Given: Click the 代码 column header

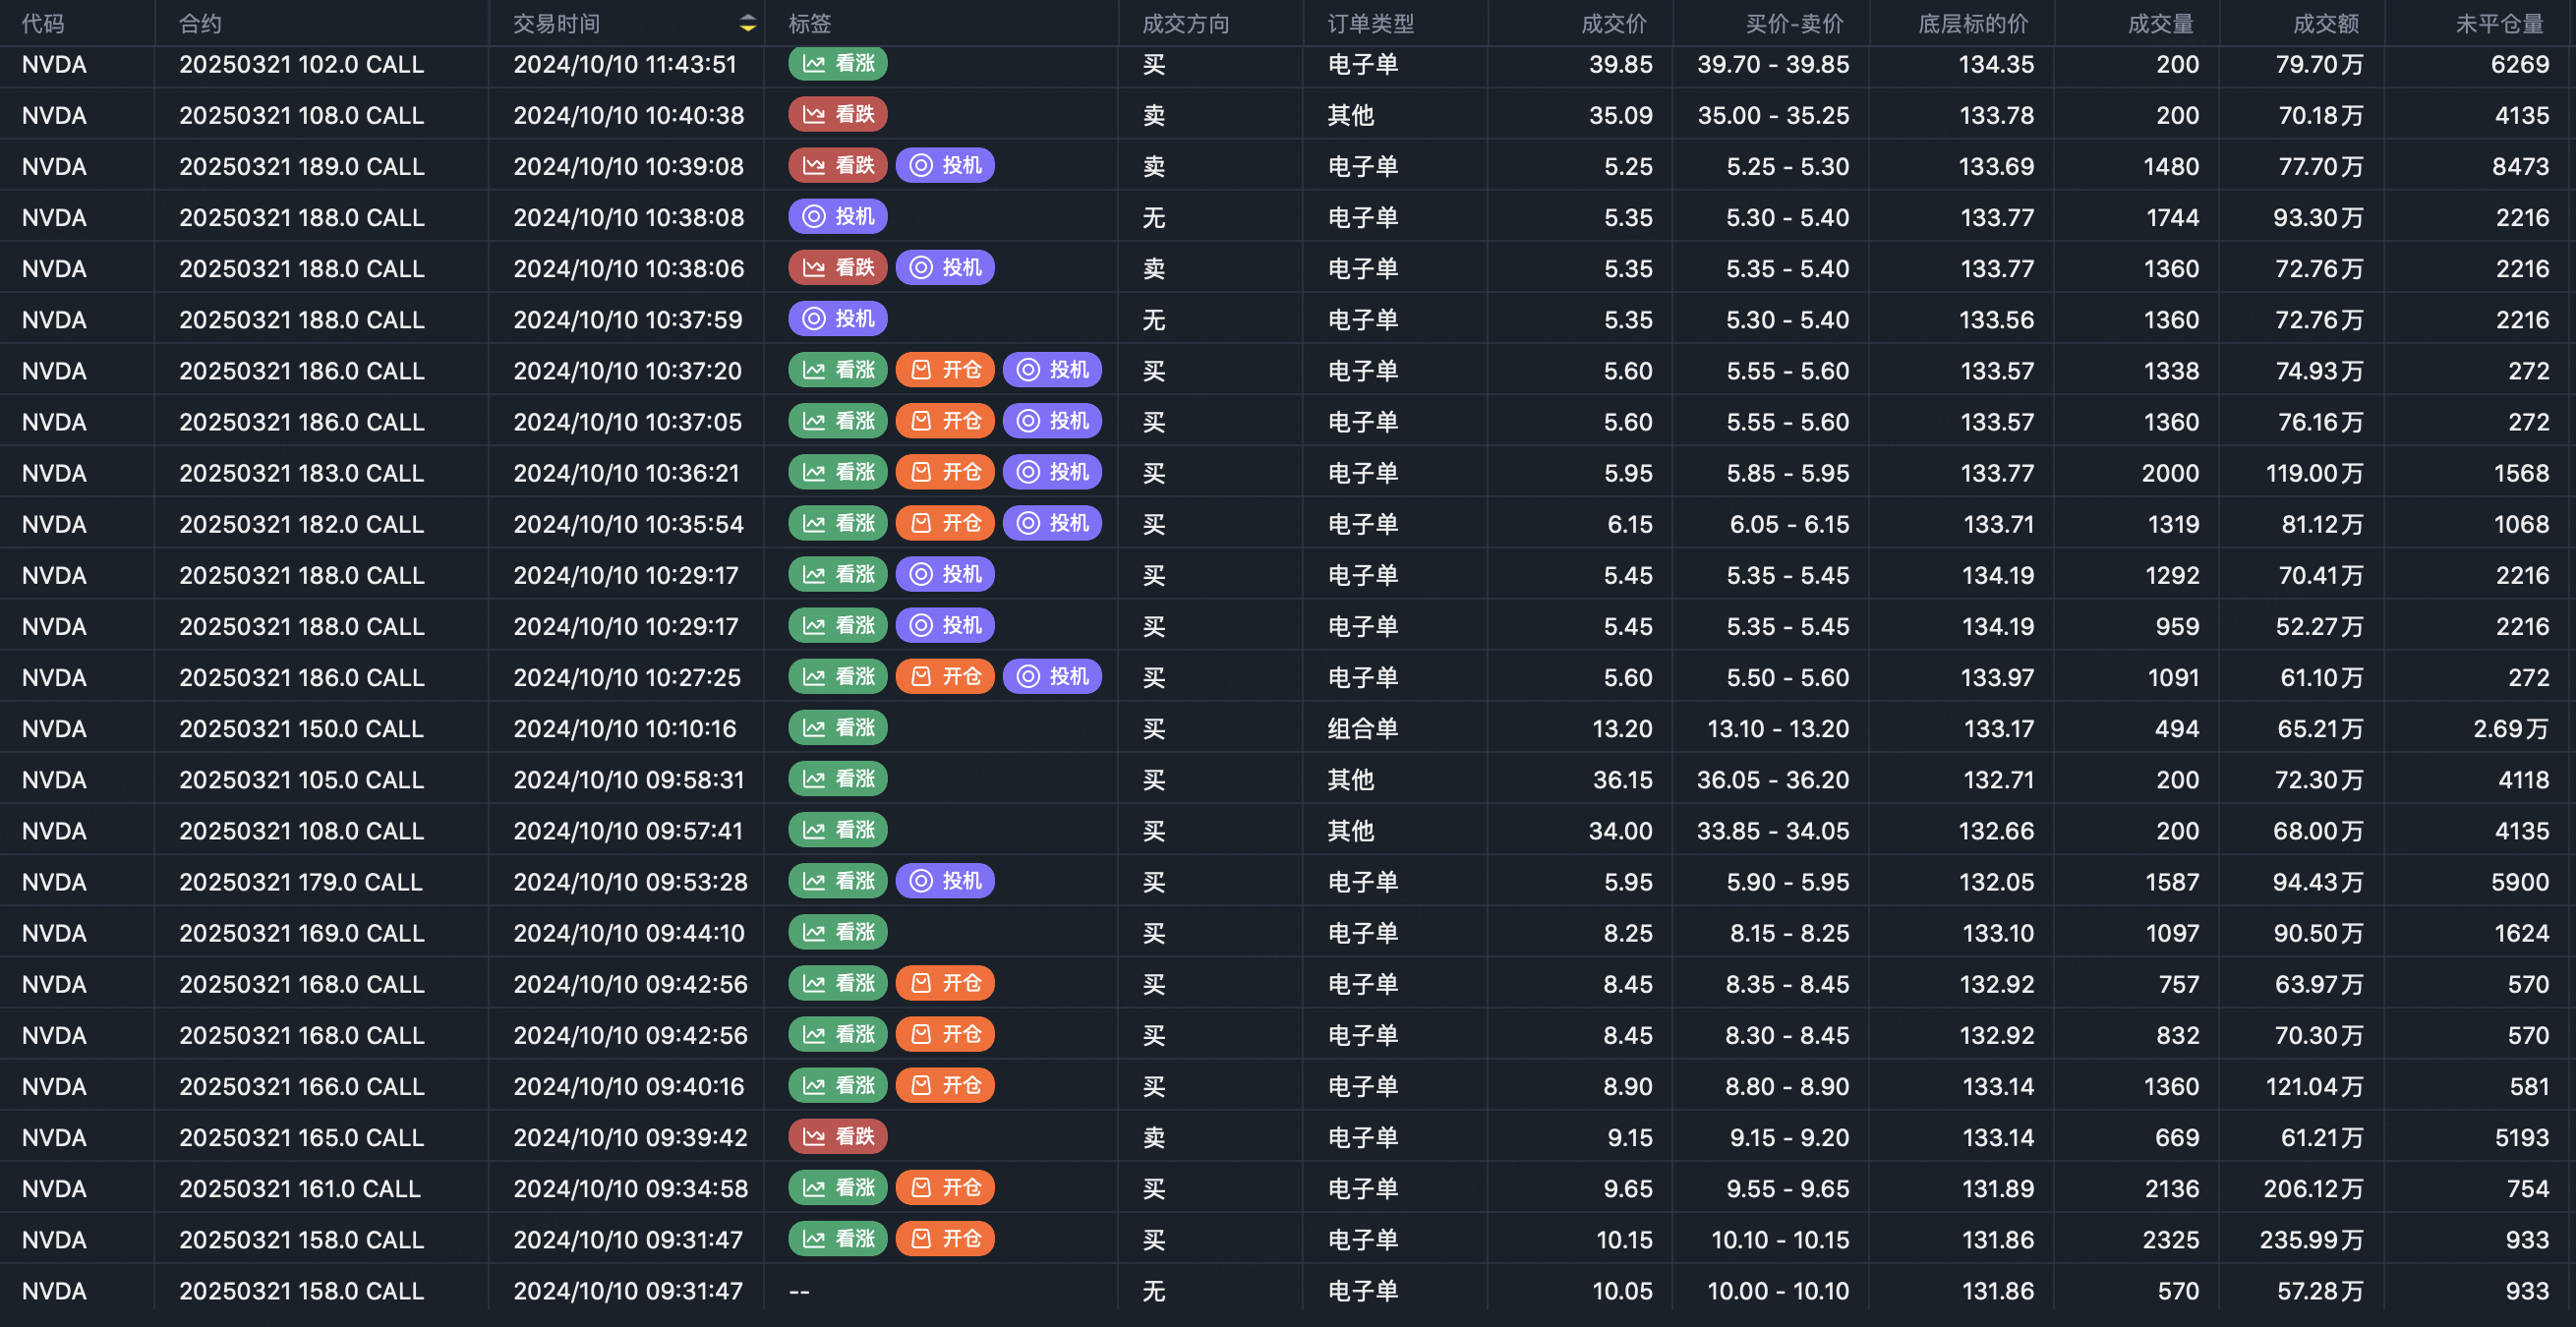Looking at the screenshot, I should tap(43, 23).
